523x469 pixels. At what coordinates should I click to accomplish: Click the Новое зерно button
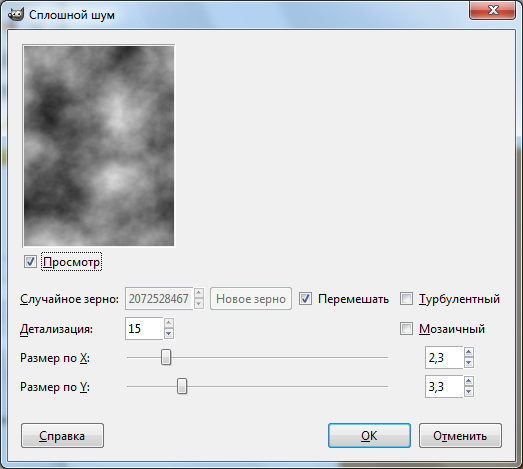point(251,299)
